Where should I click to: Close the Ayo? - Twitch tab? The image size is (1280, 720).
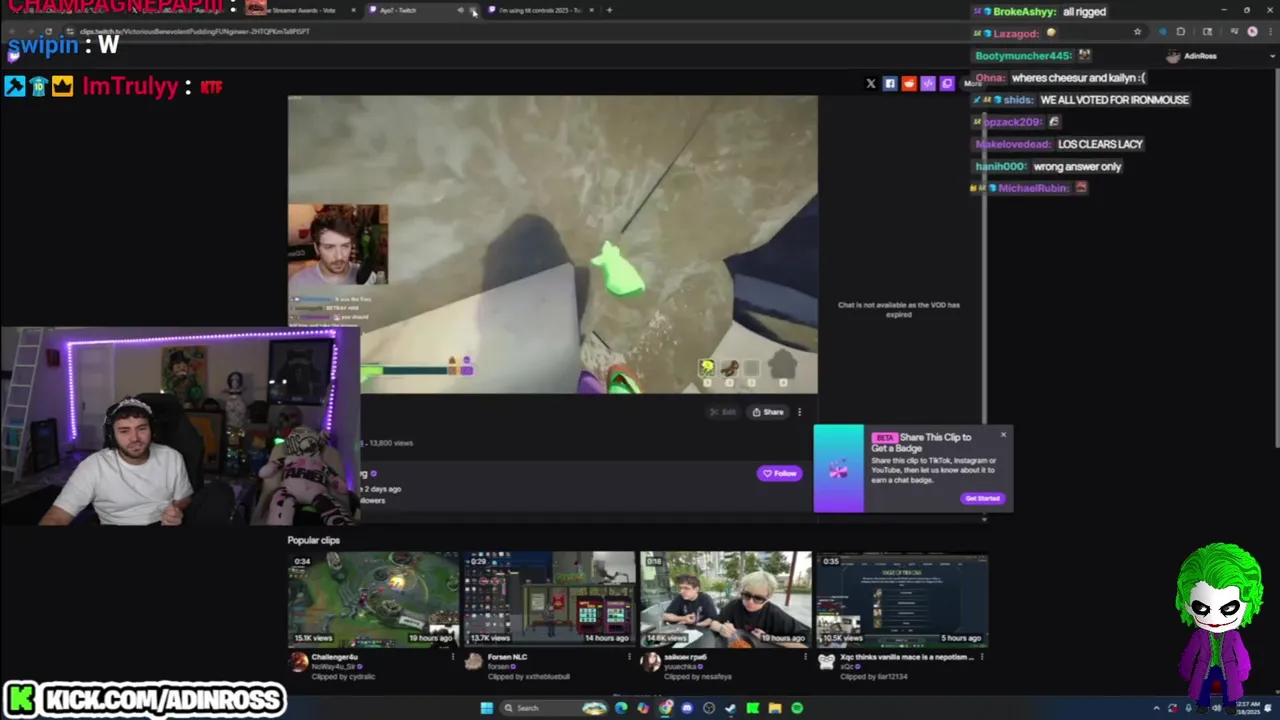point(473,11)
